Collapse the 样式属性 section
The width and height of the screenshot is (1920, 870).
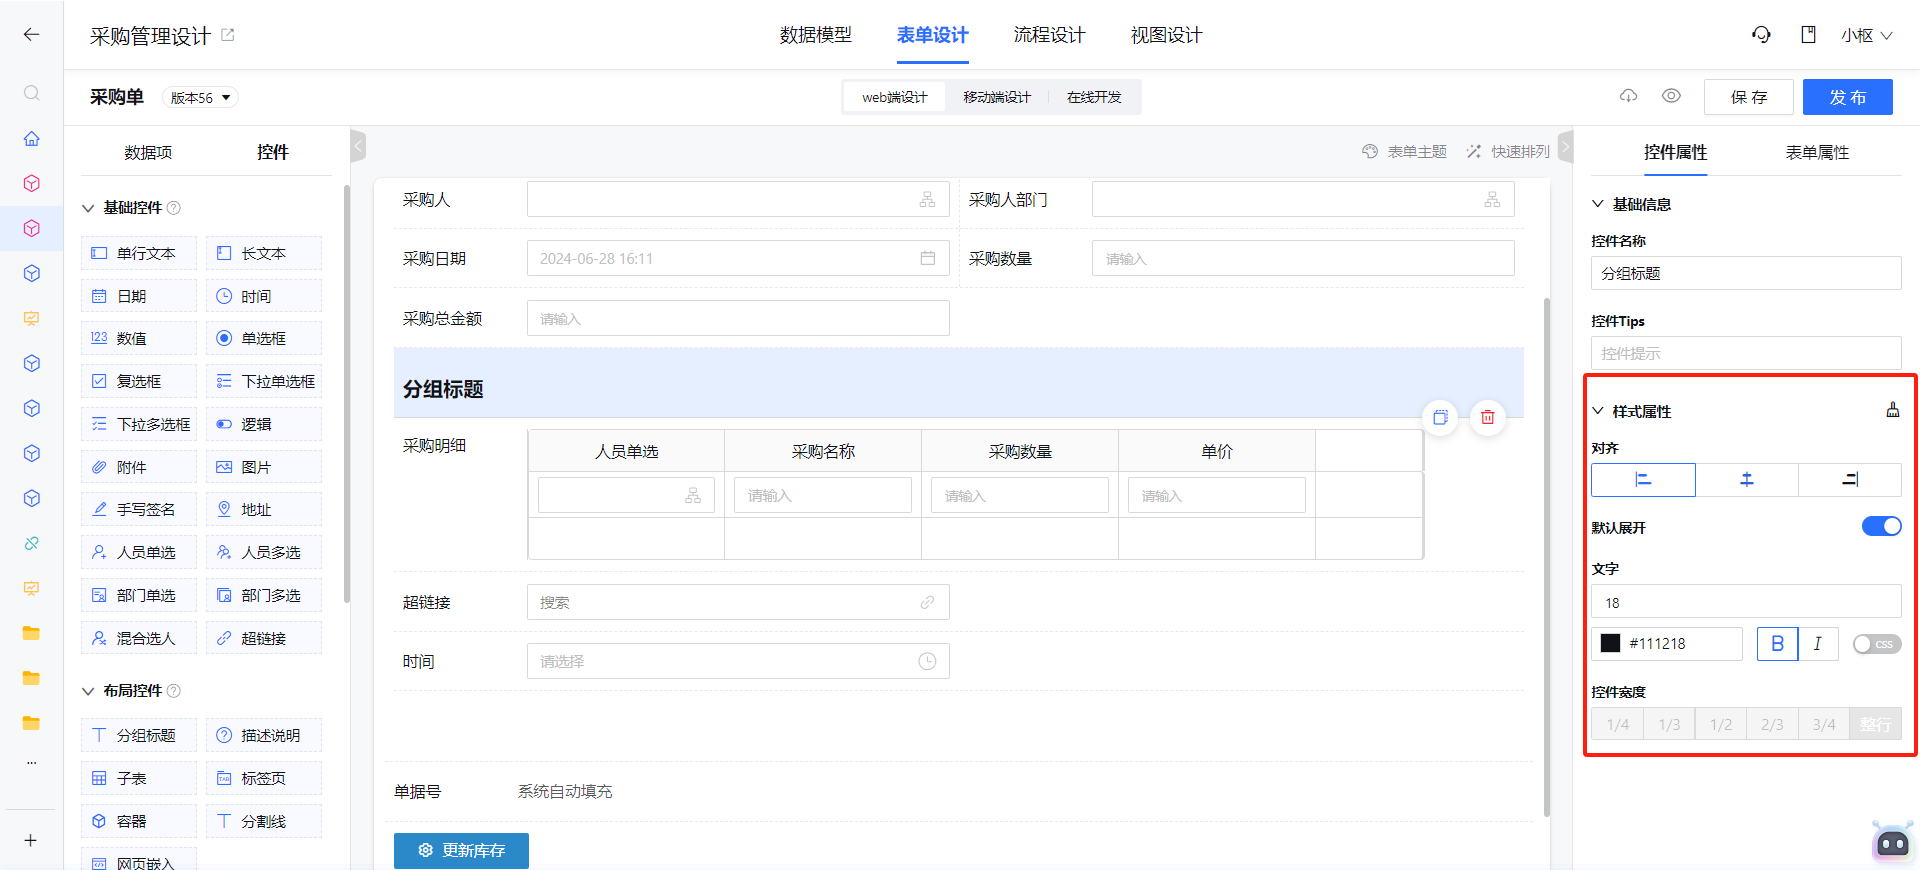point(1598,411)
